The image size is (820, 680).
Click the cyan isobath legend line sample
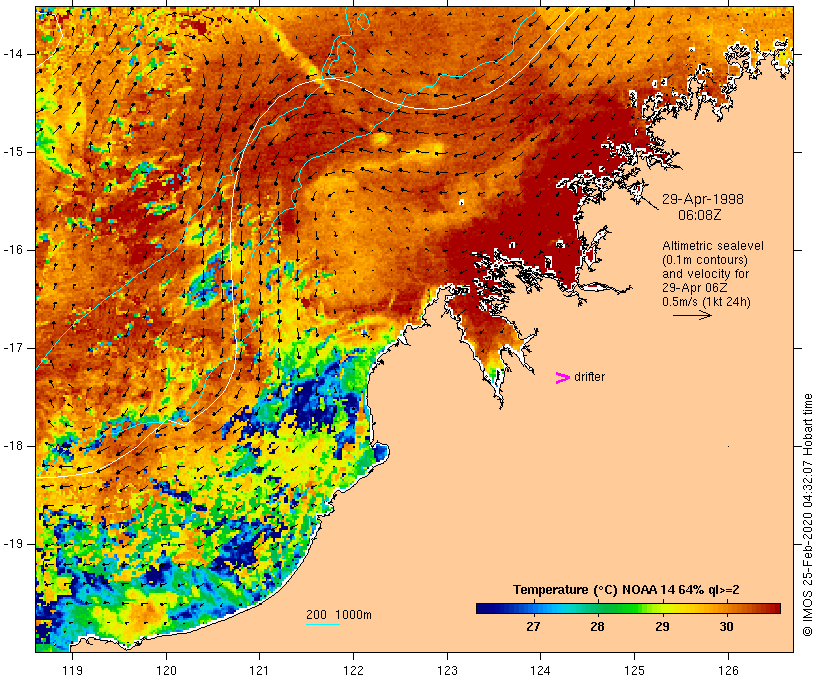coord(323,624)
